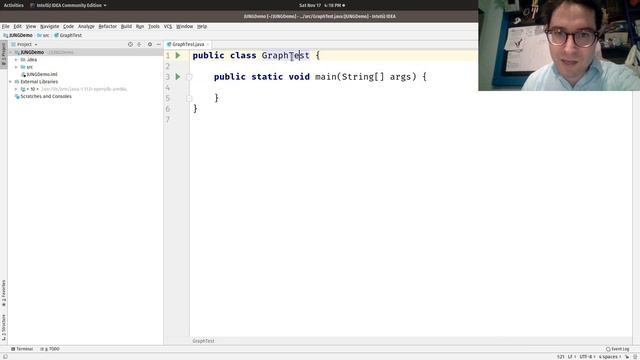Open the Code menu
Screen dimensions: 640x360
point(68,26)
